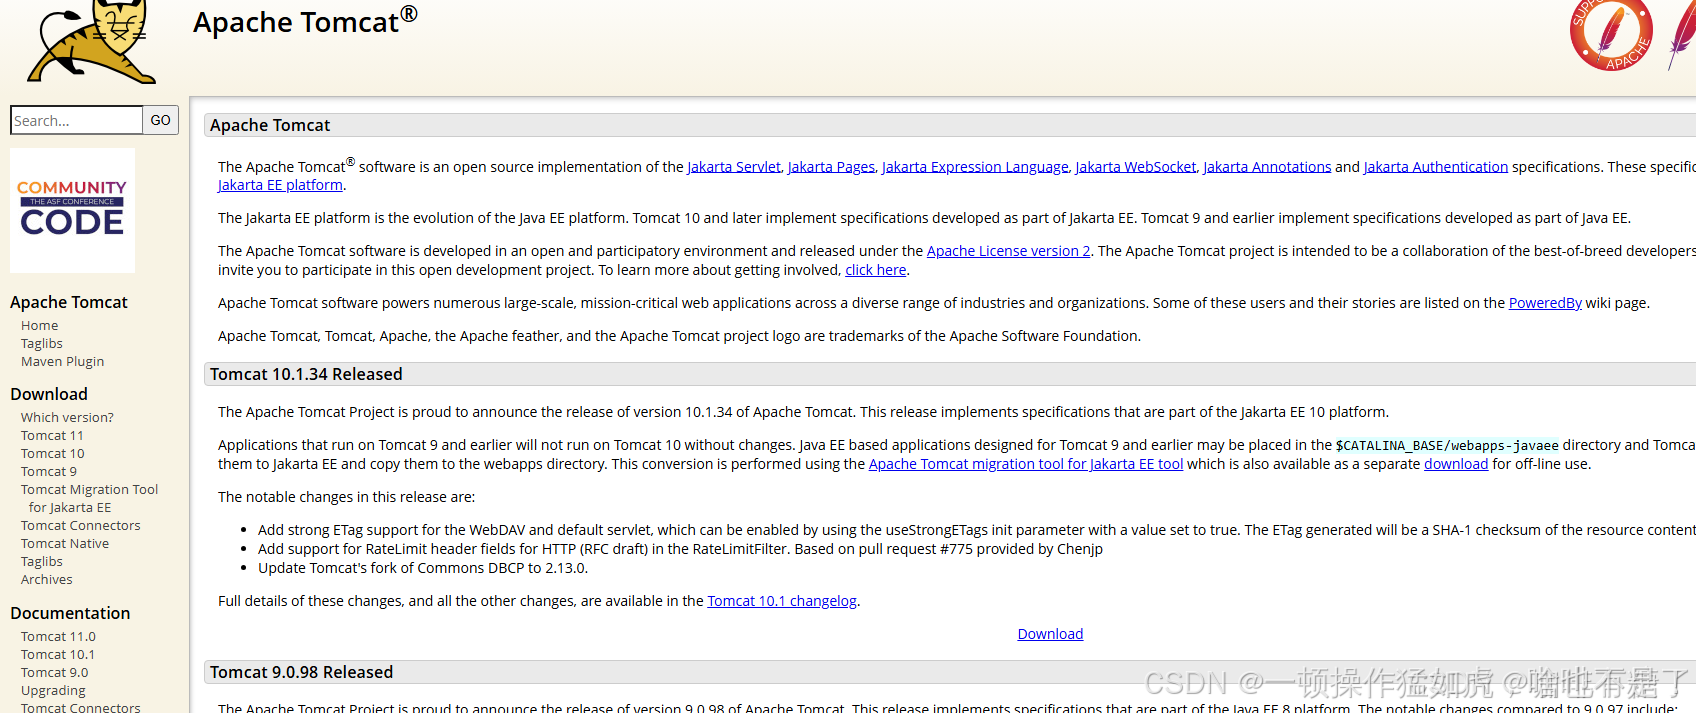
Task: Click the 'Update Tomcat's fork of Commons DBCP' bullet
Action: [x=423, y=568]
